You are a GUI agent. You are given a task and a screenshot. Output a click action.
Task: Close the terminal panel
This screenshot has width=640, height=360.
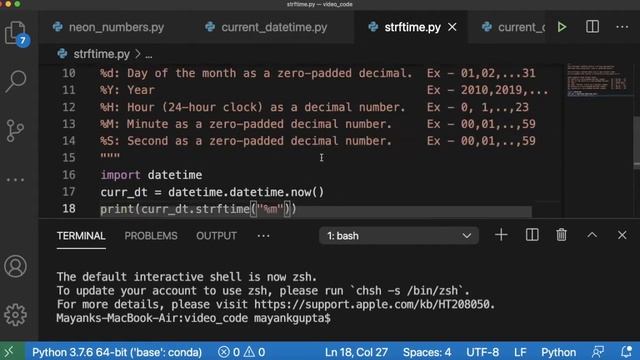(x=622, y=235)
